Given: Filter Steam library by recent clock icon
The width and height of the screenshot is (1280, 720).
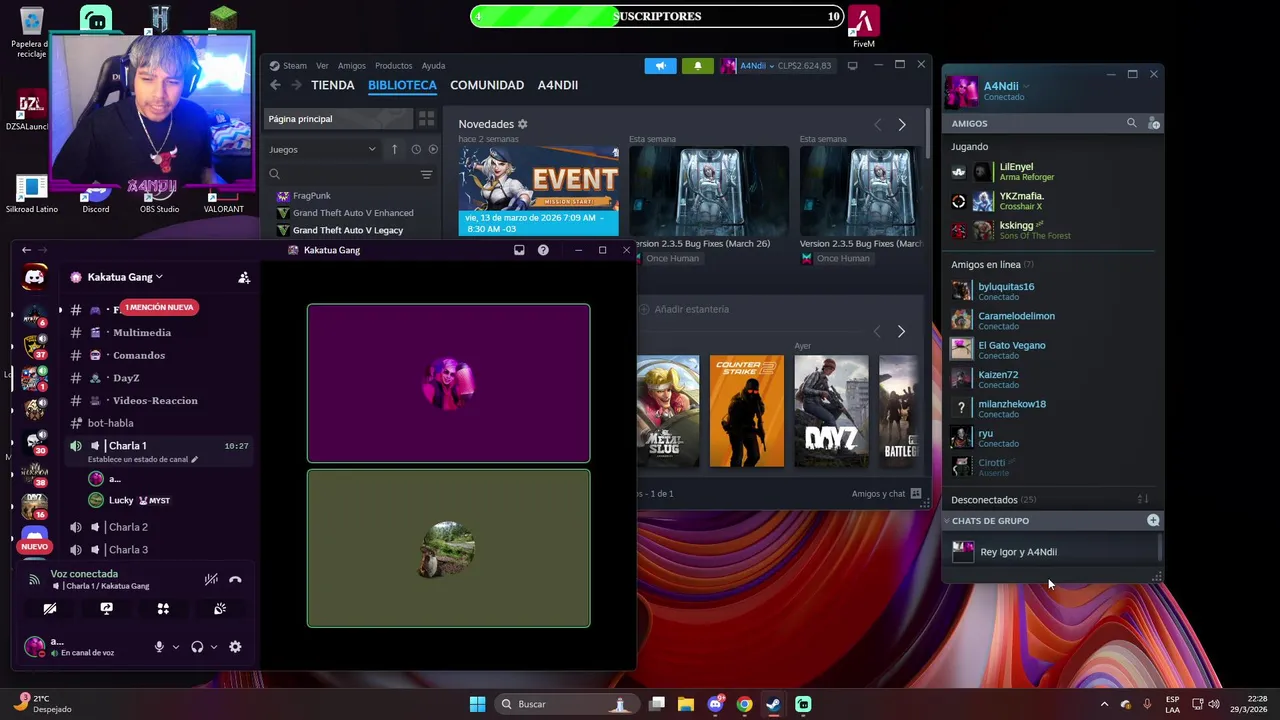Looking at the screenshot, I should tap(416, 150).
